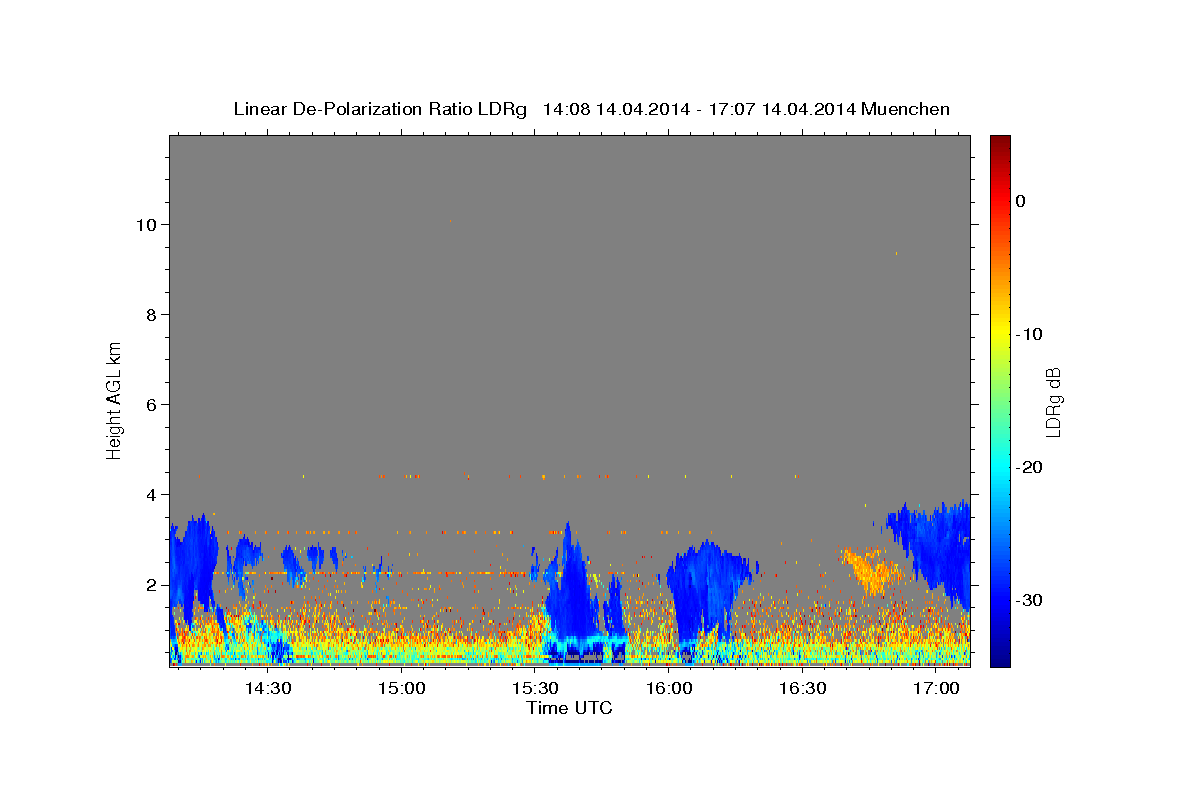Click the plot title 'Linear De-Polarization Ratio LDRg'

point(380,109)
